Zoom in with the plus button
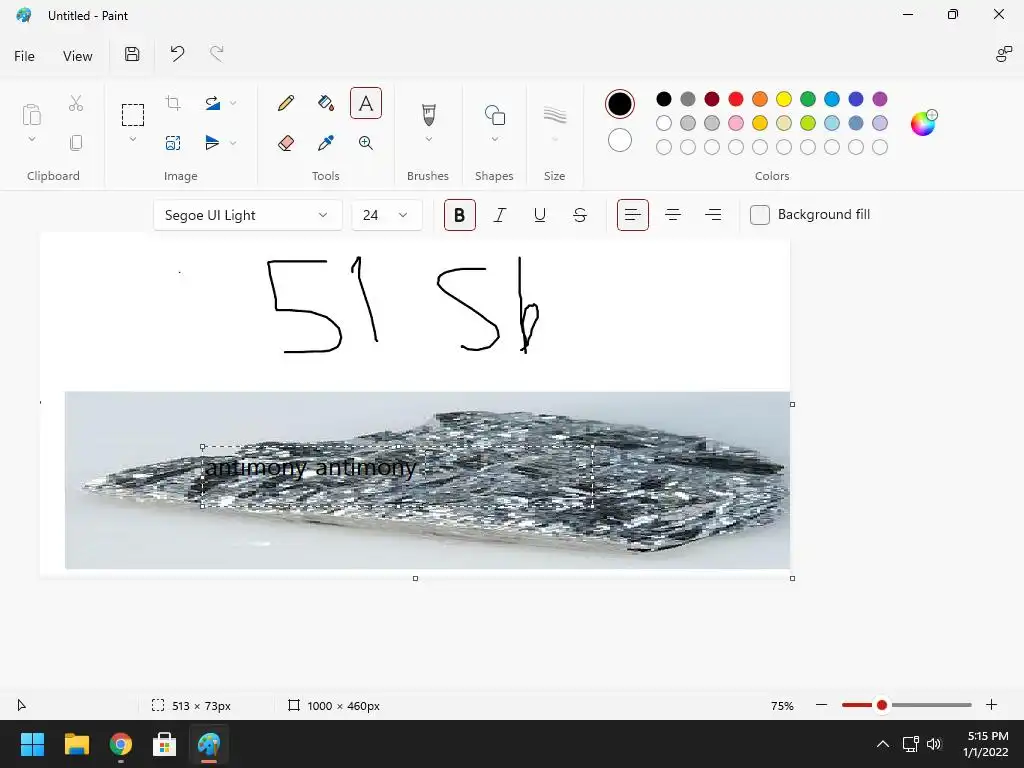Screen dimensions: 1024x768 click(991, 705)
